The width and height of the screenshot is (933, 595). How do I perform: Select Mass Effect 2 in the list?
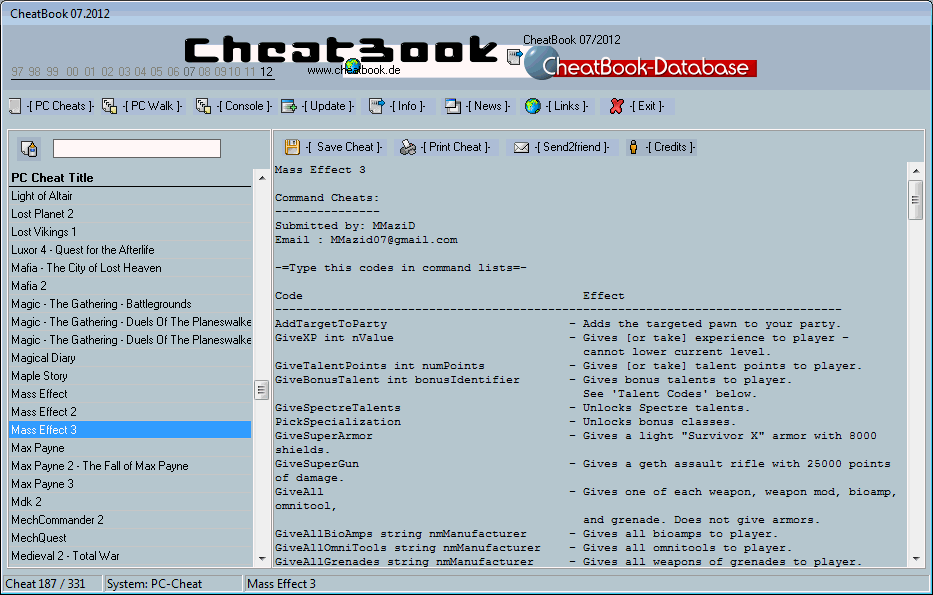[130, 412]
